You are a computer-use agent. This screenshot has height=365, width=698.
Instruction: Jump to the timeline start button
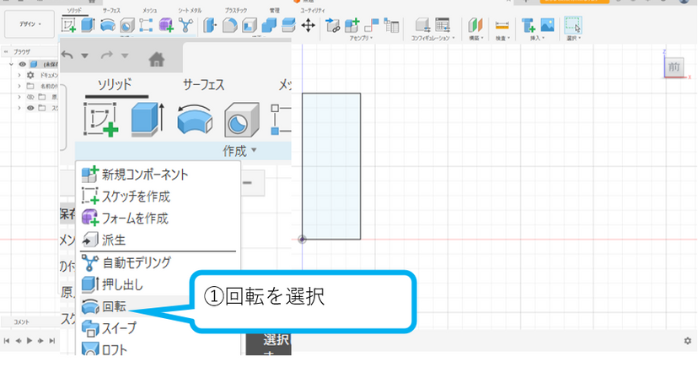(x=7, y=341)
